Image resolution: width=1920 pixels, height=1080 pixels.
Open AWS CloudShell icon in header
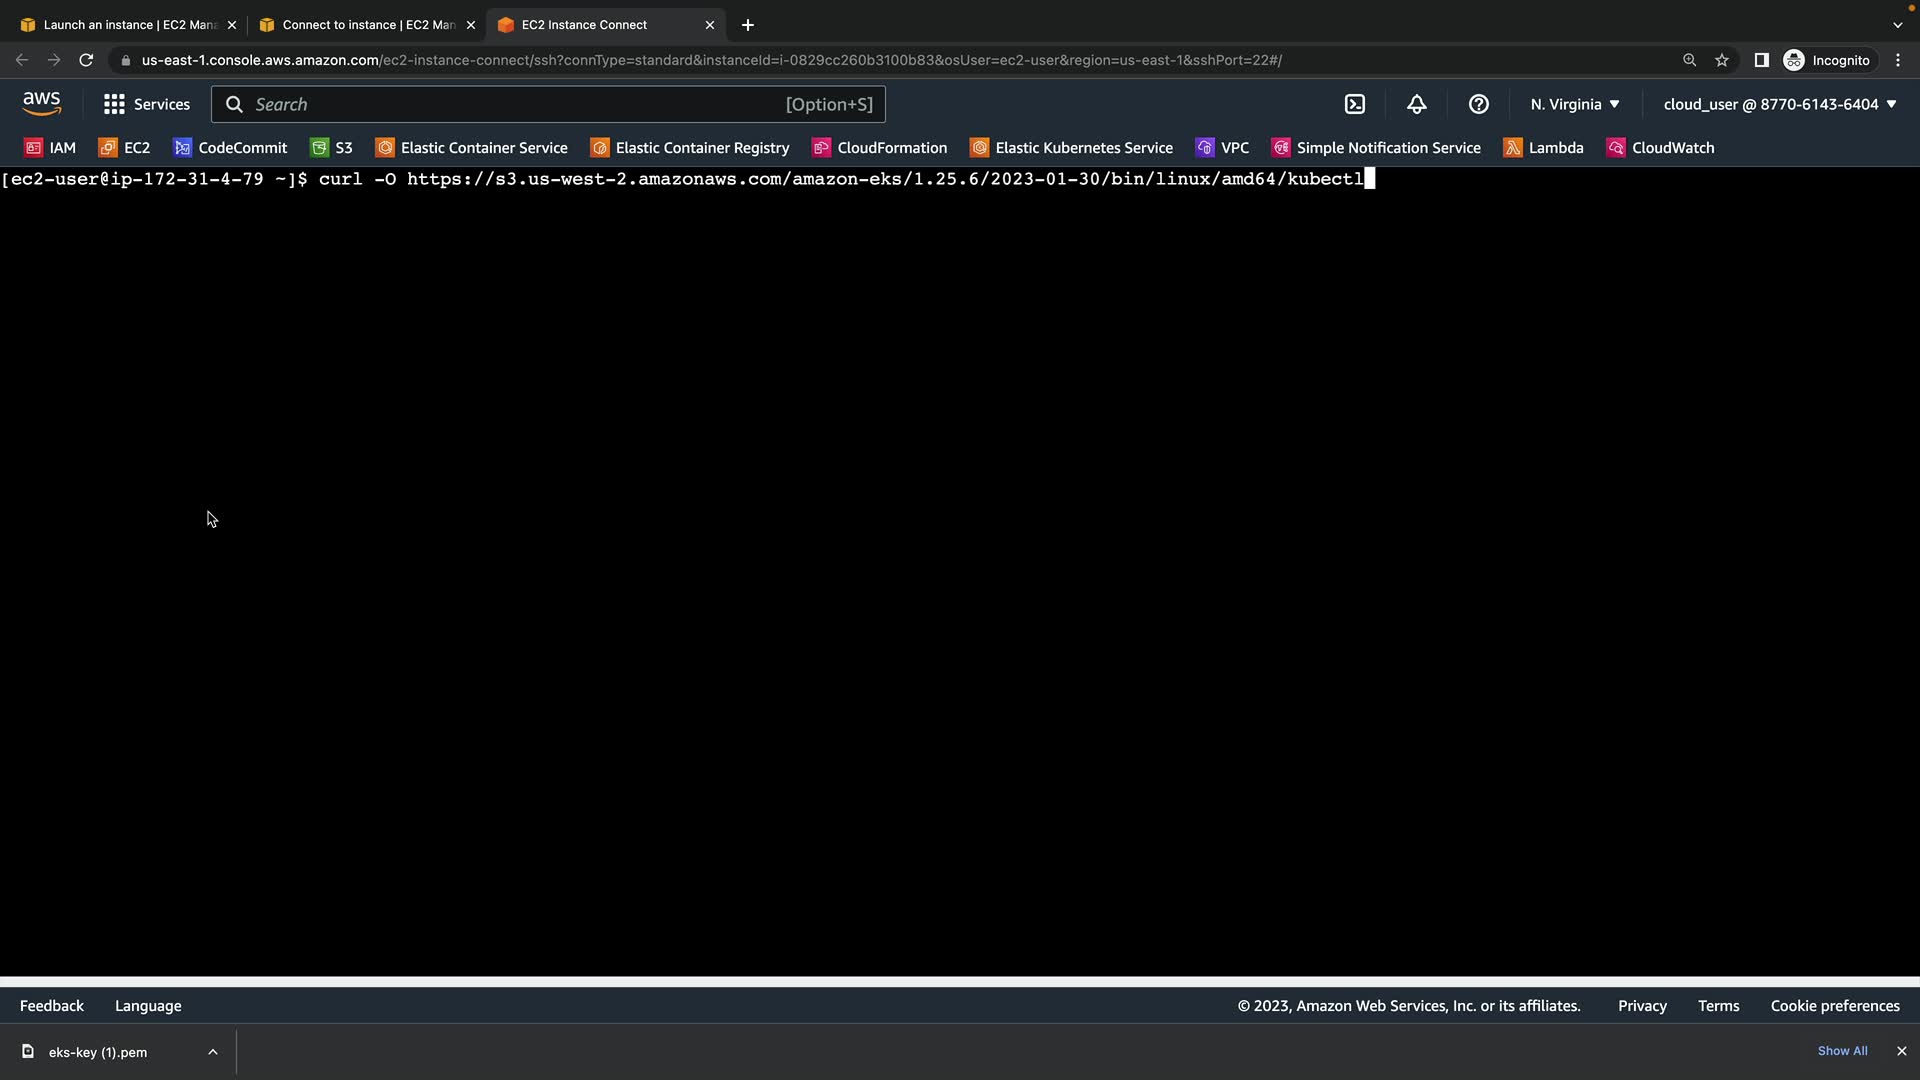click(1355, 104)
